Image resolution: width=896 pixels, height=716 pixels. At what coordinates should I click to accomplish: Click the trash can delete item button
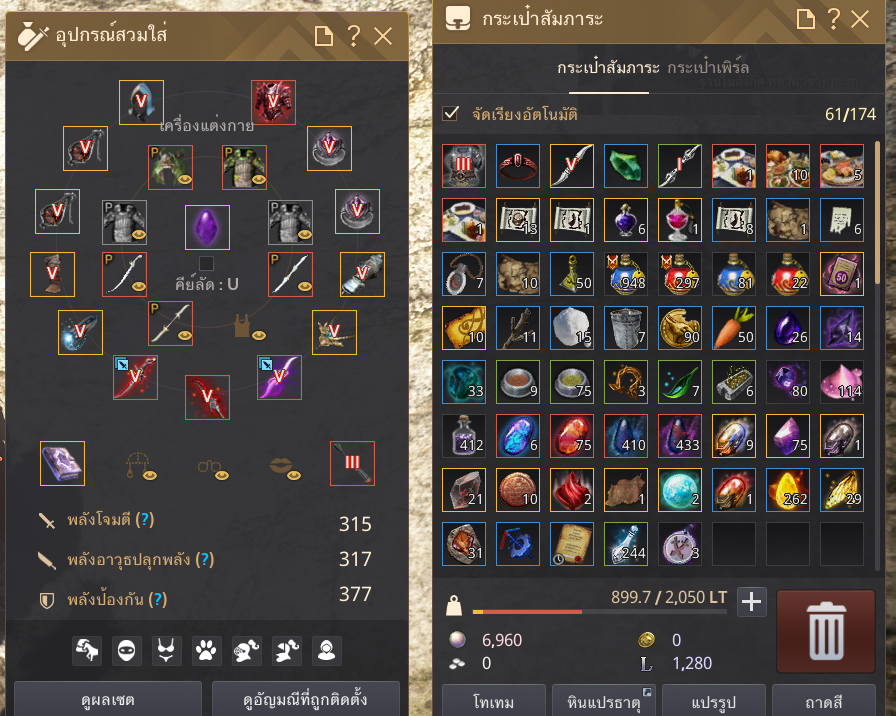(x=826, y=631)
